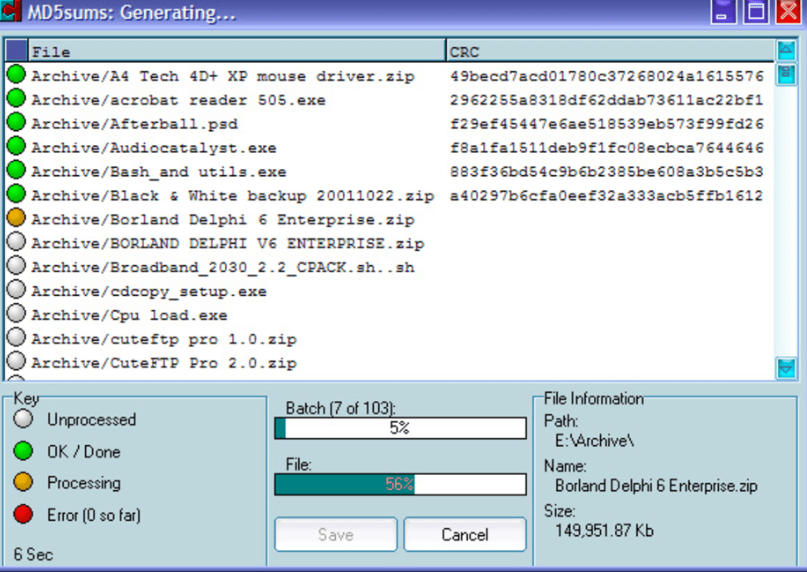
Task: Click the green status icon for Afterball.psd
Action: [16, 123]
